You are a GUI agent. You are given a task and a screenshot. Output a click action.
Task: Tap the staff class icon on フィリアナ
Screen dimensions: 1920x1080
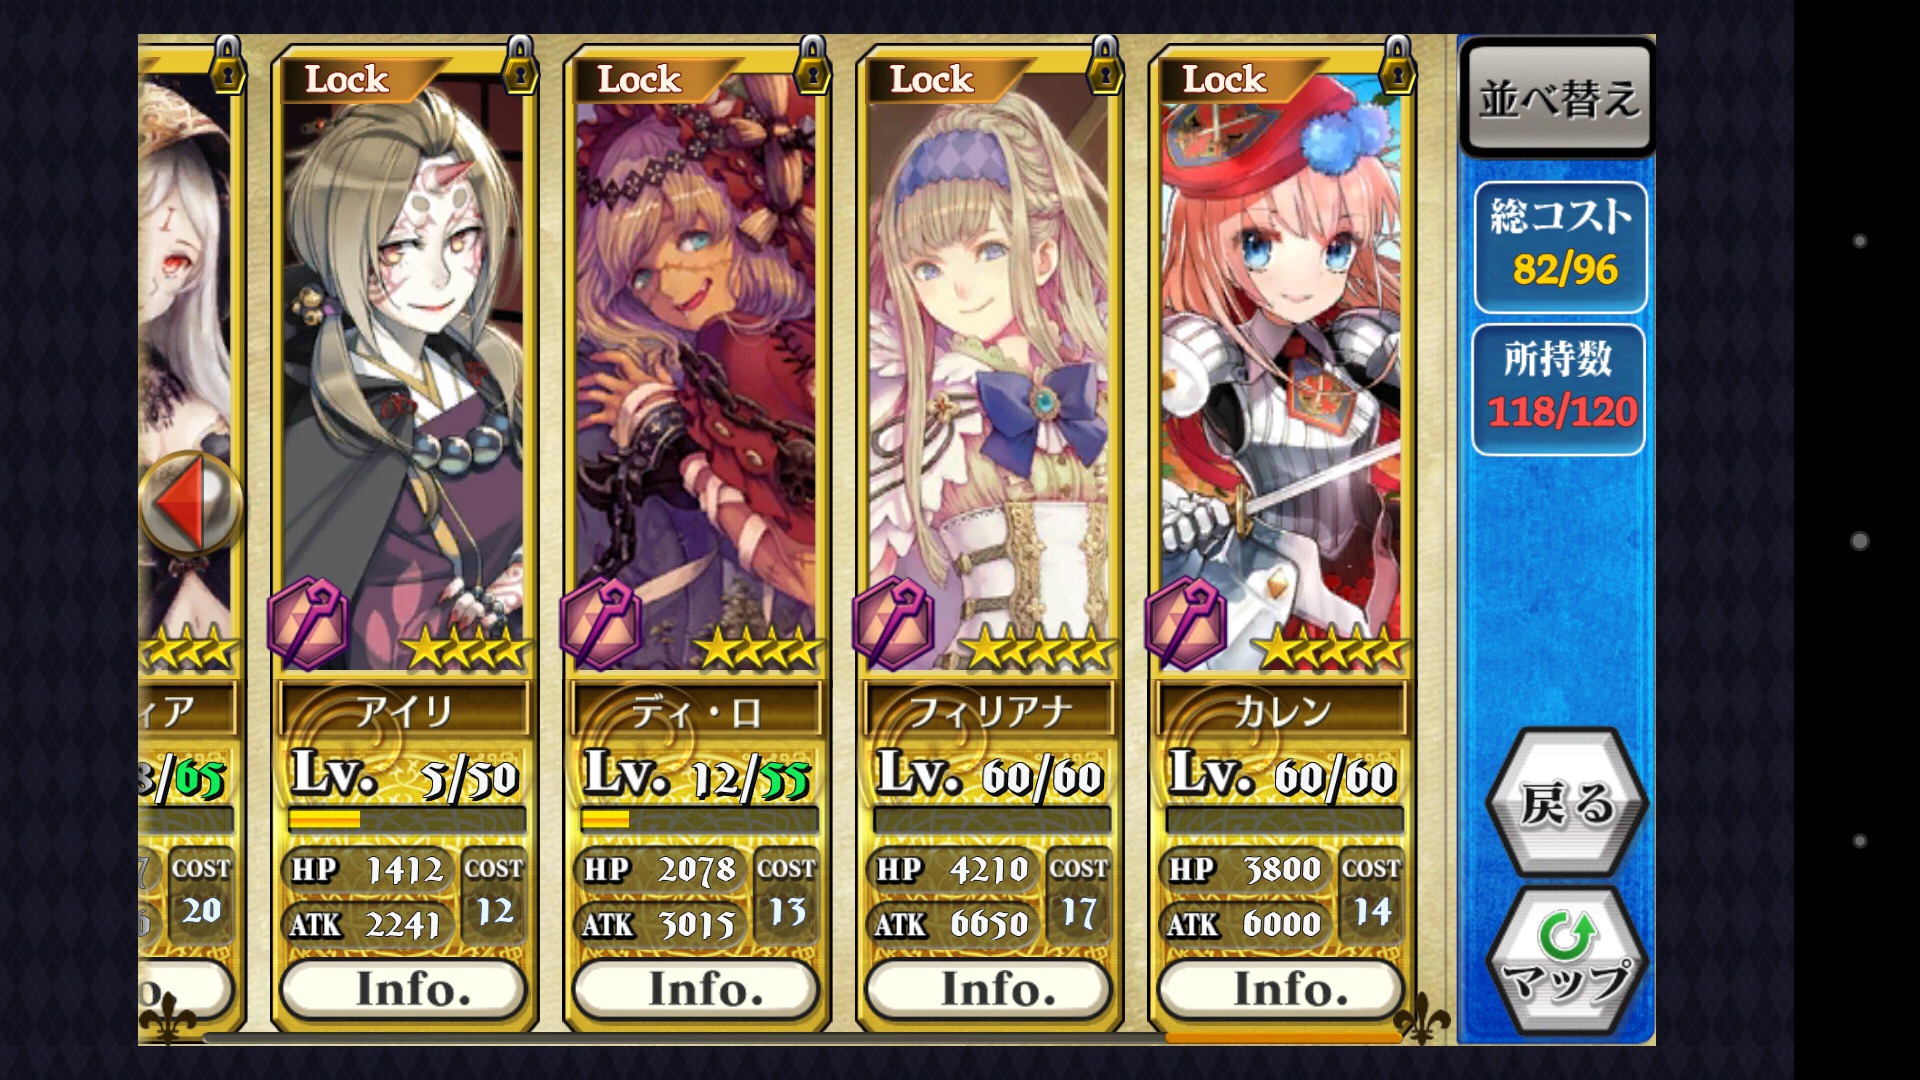click(894, 623)
